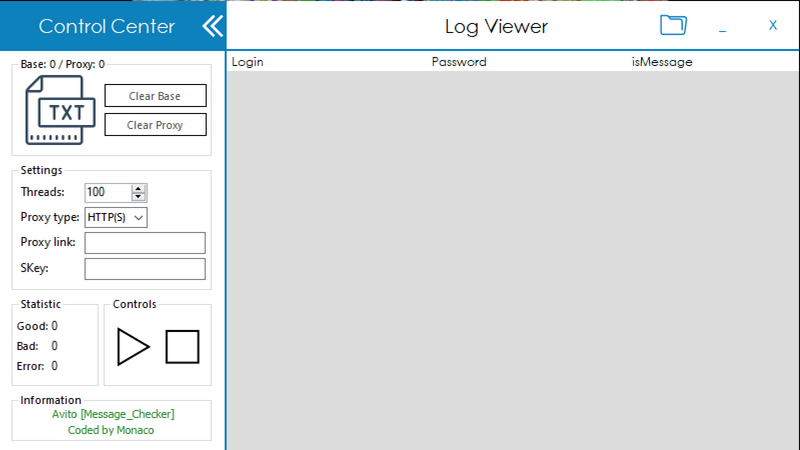The image size is (800, 450).
Task: Click the Clear Proxy button
Action: coord(156,125)
